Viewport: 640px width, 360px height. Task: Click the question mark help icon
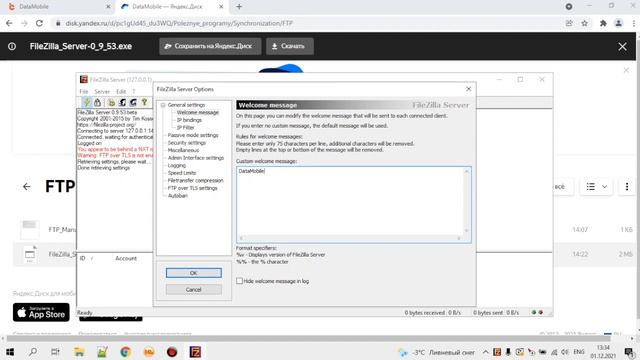coord(144,102)
